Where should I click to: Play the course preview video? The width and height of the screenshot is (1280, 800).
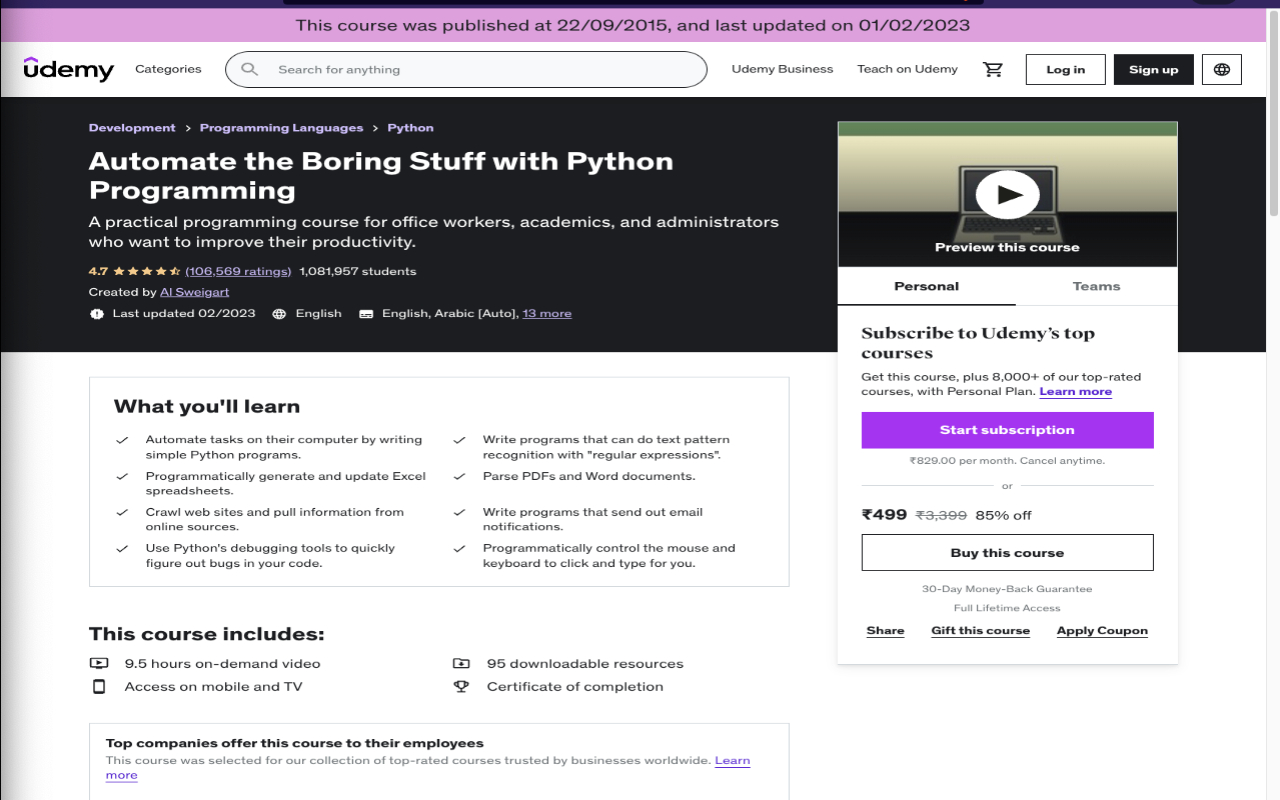[1007, 194]
